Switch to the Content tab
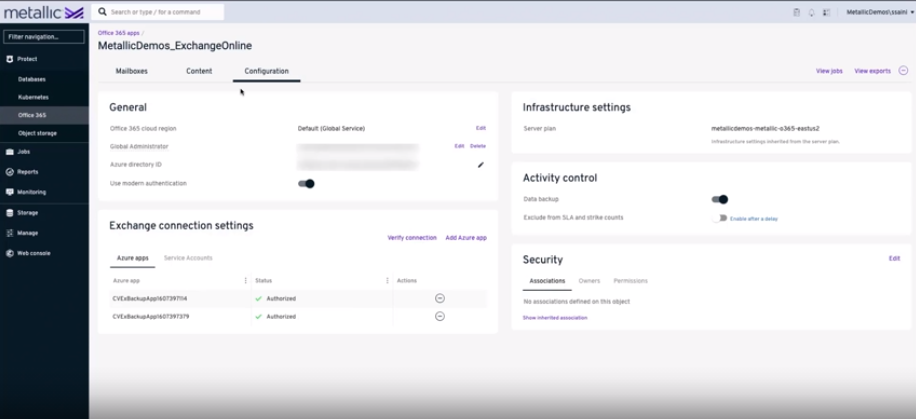 (199, 71)
